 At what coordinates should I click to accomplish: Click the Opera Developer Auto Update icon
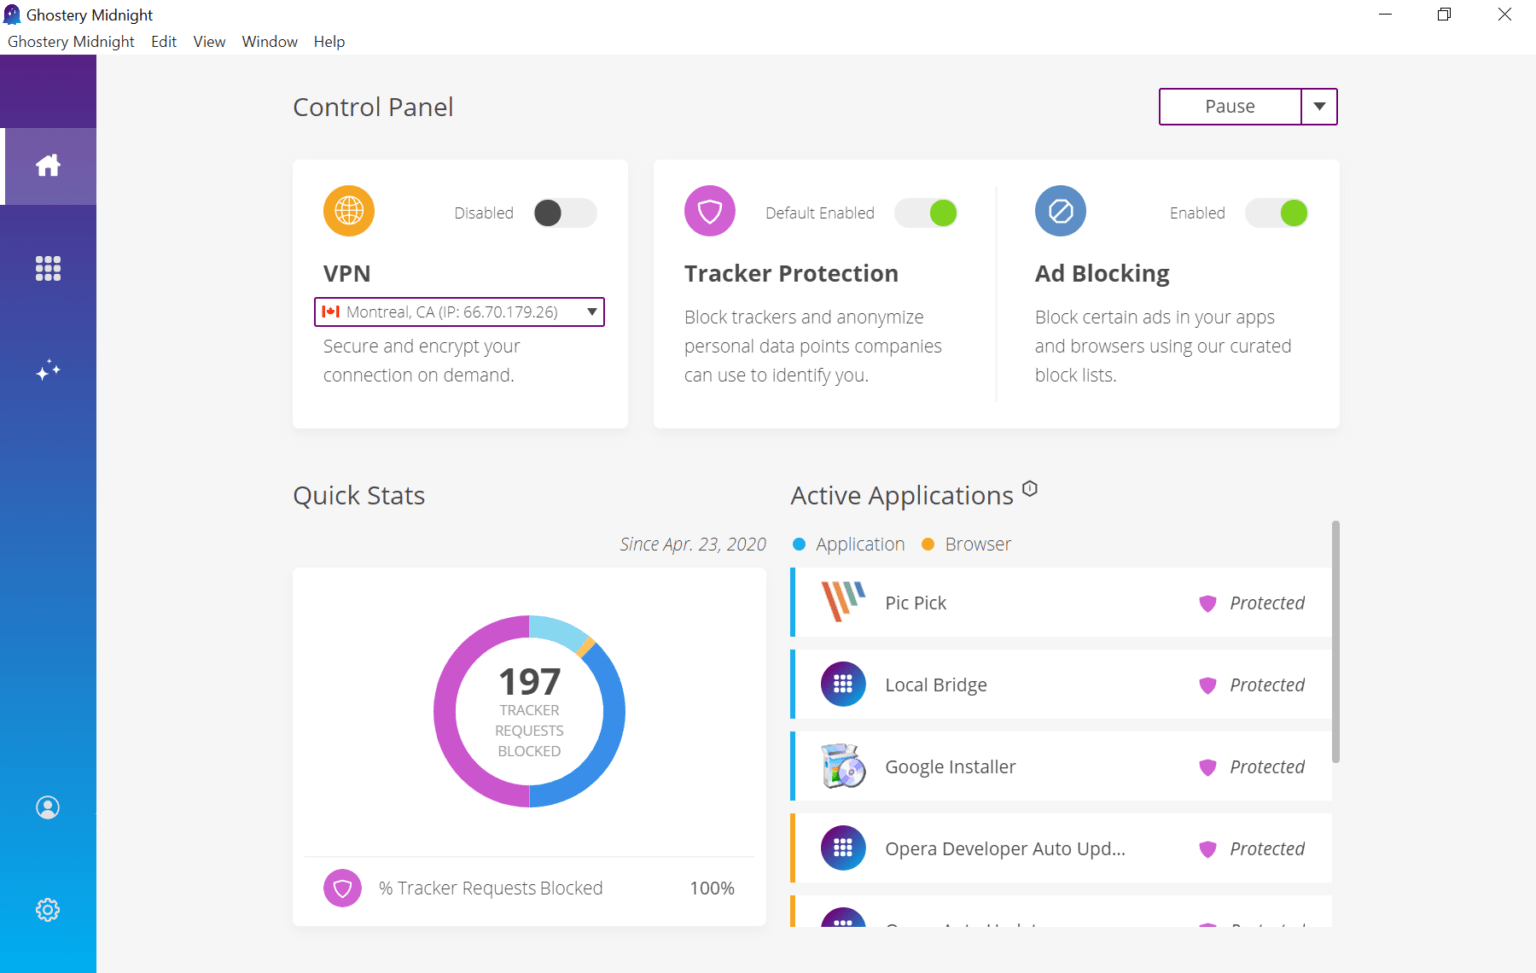pyautogui.click(x=843, y=848)
